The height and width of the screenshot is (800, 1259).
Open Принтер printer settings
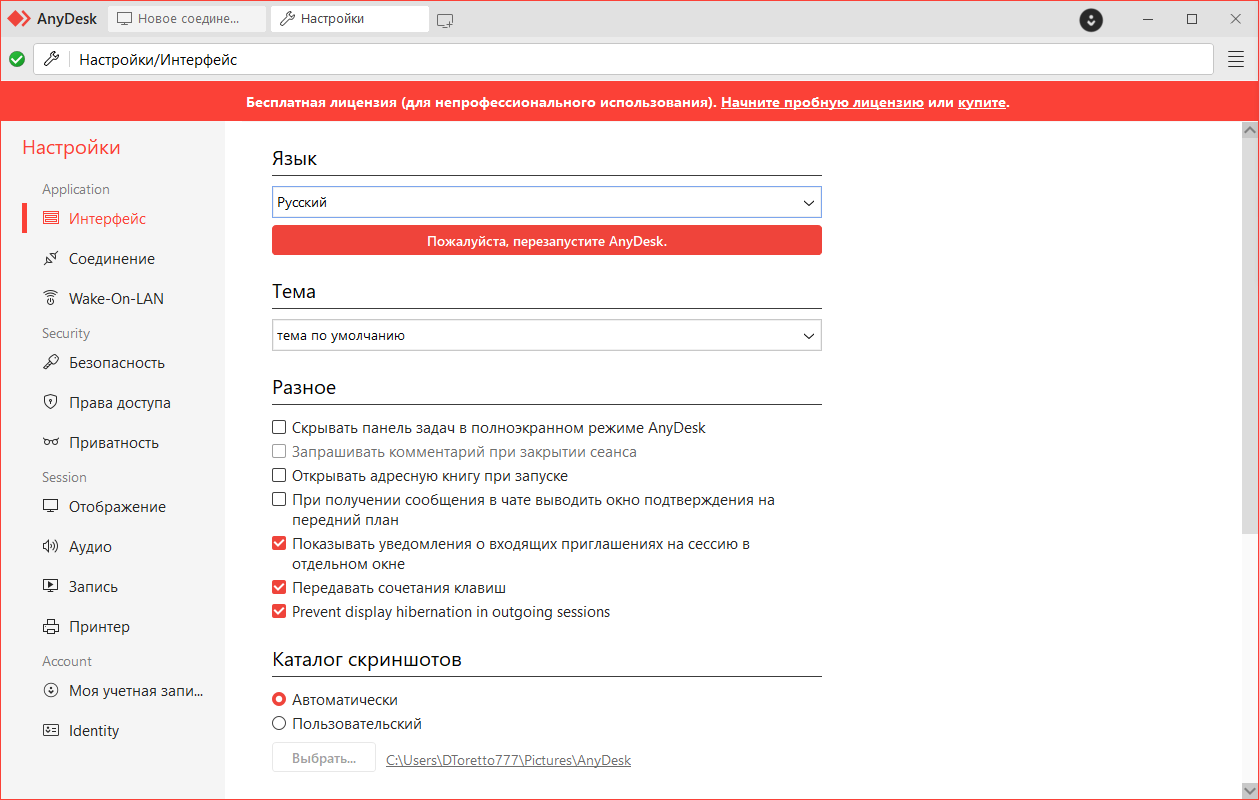99,627
